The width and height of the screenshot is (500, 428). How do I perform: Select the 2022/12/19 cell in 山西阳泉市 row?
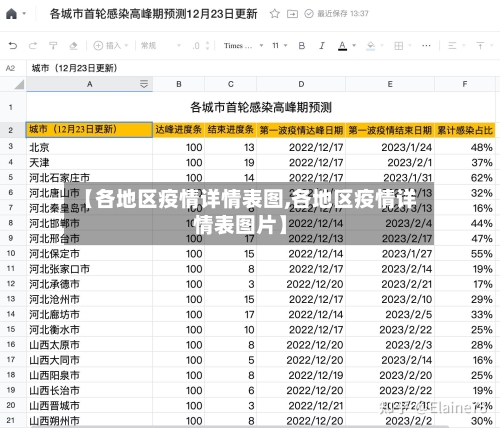(x=301, y=375)
